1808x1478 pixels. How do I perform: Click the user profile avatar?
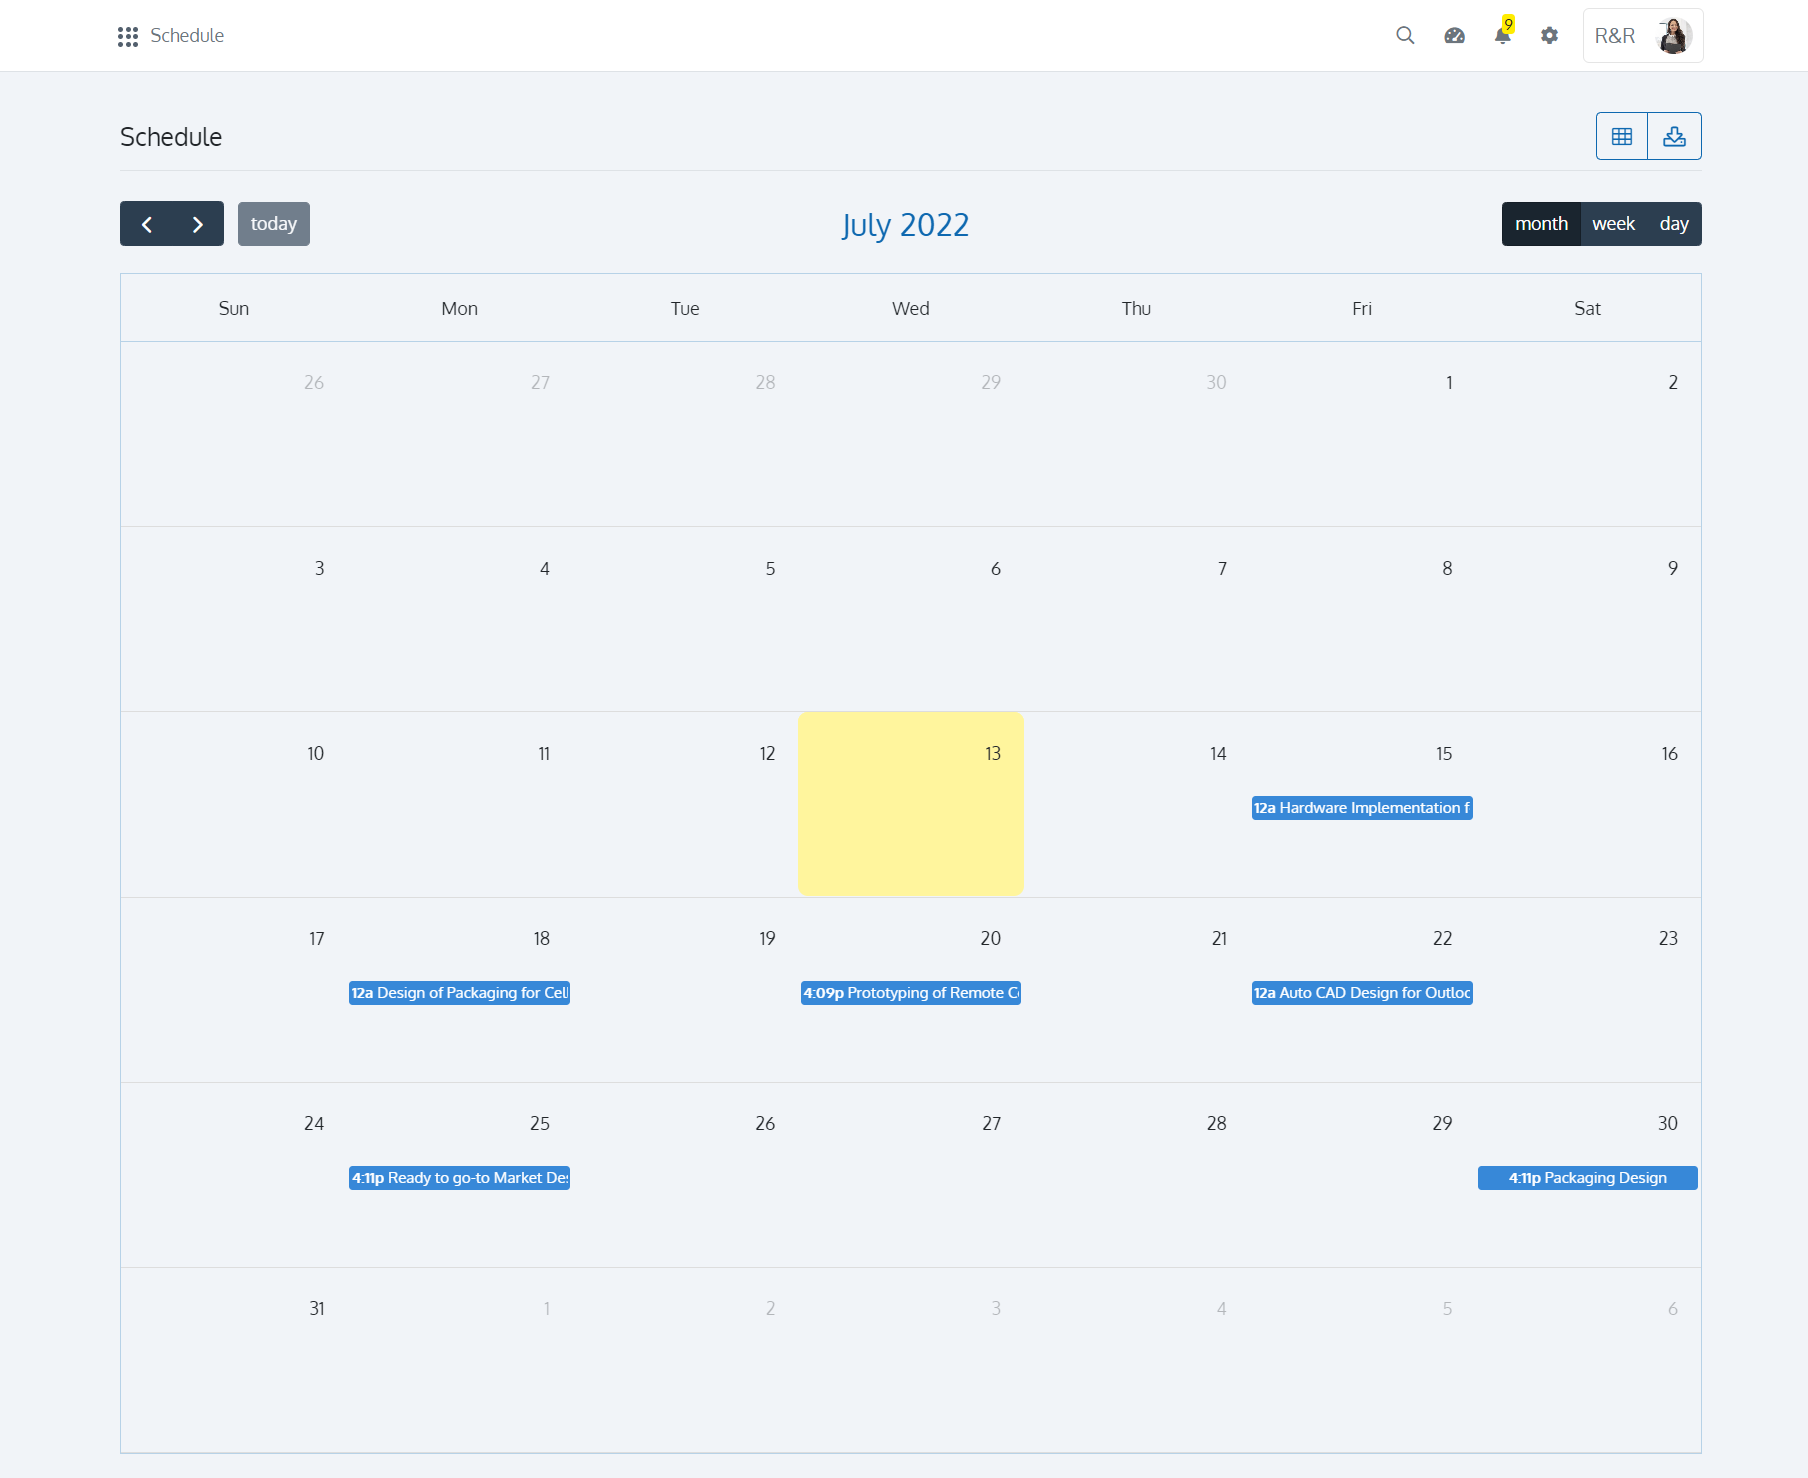point(1672,36)
